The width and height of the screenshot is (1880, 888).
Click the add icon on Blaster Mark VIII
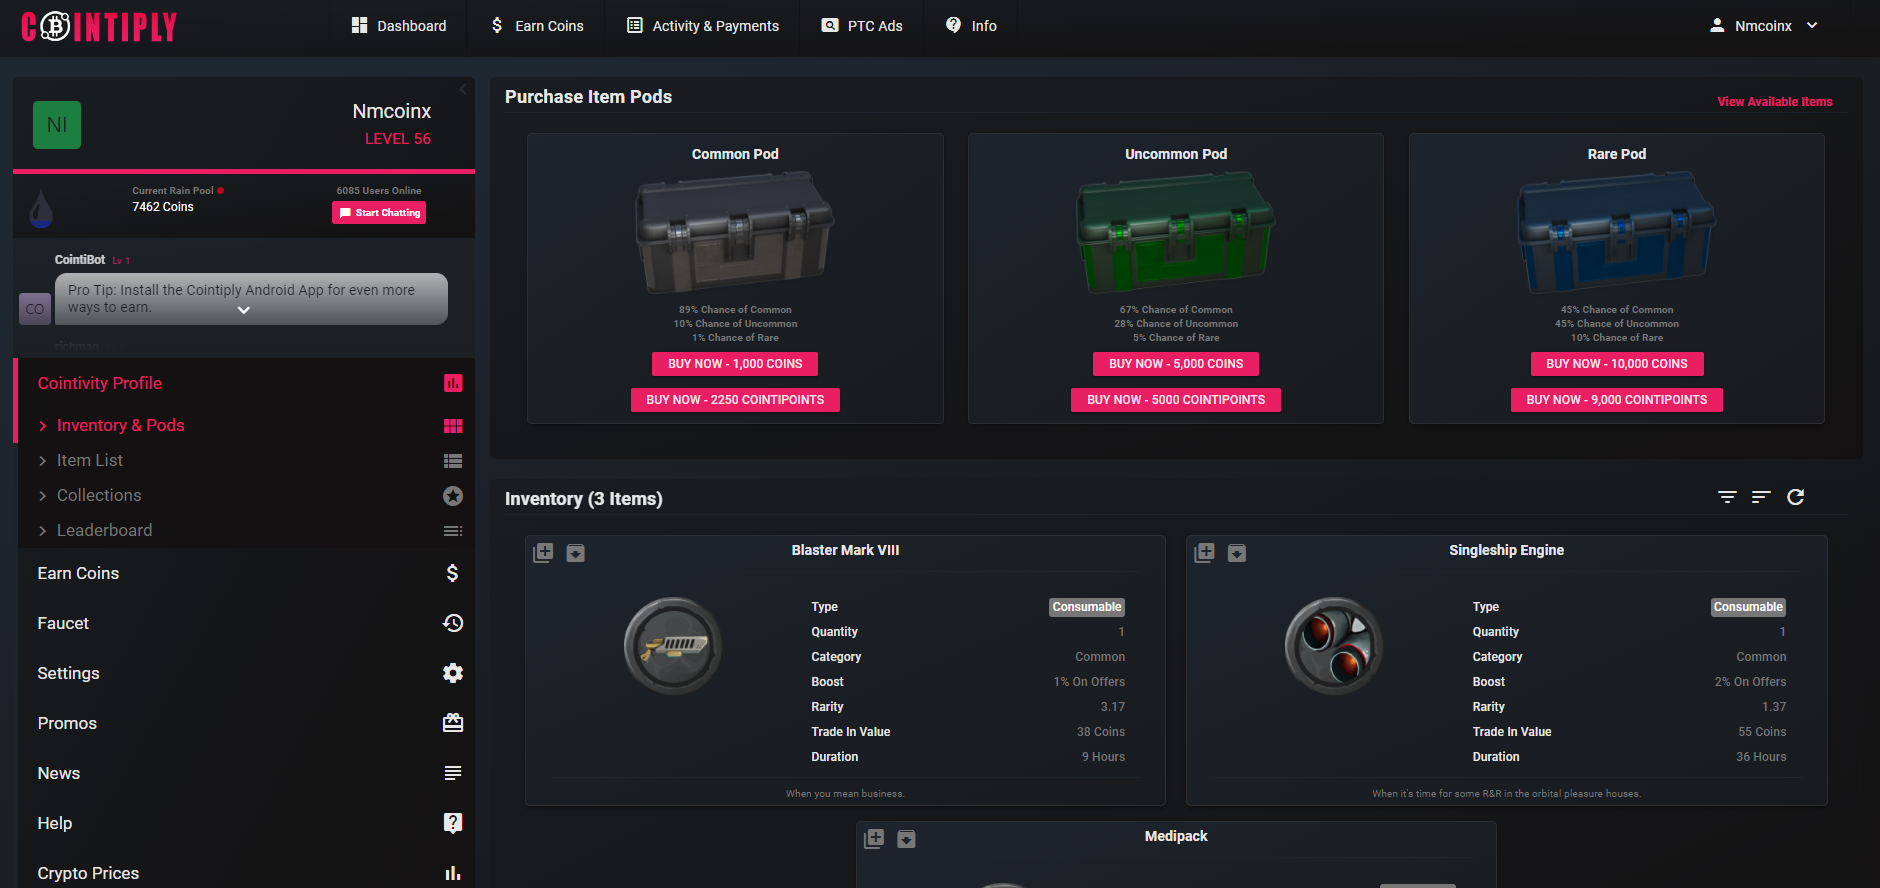543,553
